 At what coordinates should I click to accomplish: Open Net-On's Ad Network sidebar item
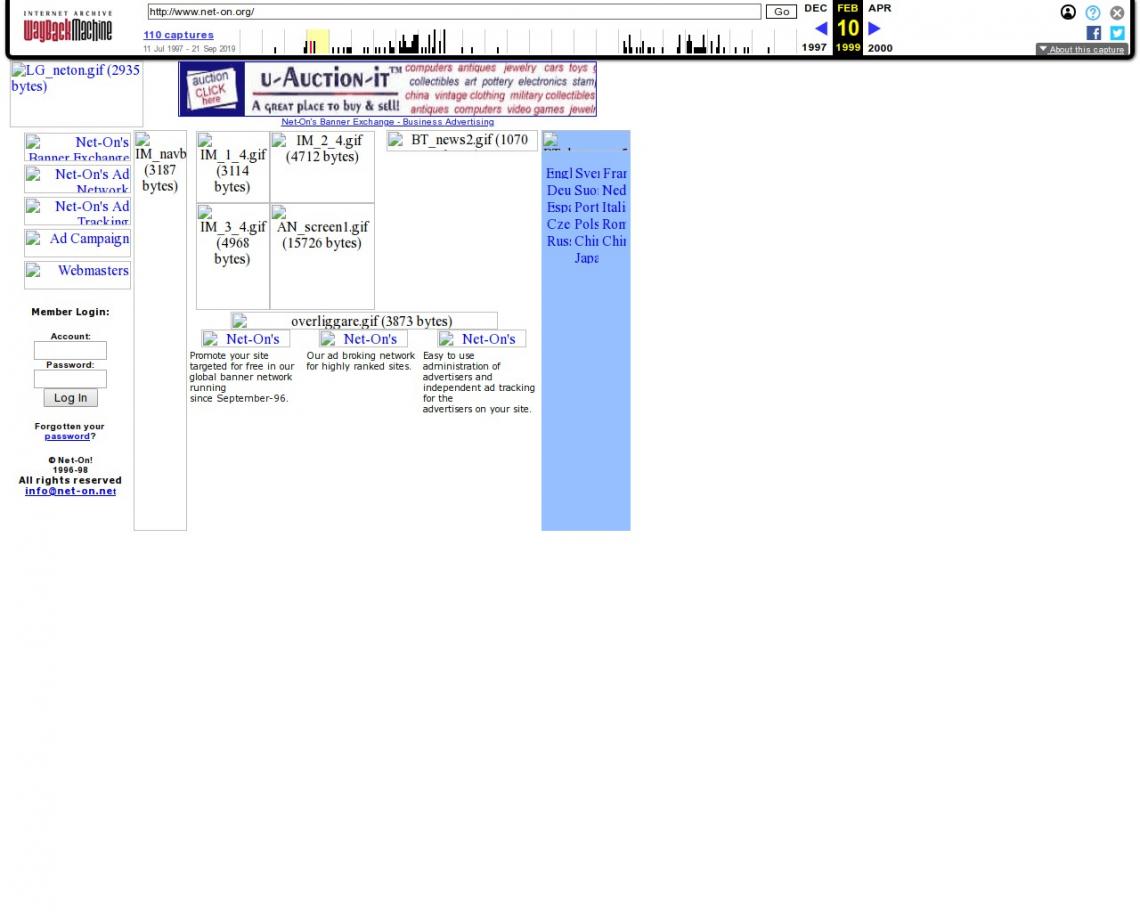77,180
